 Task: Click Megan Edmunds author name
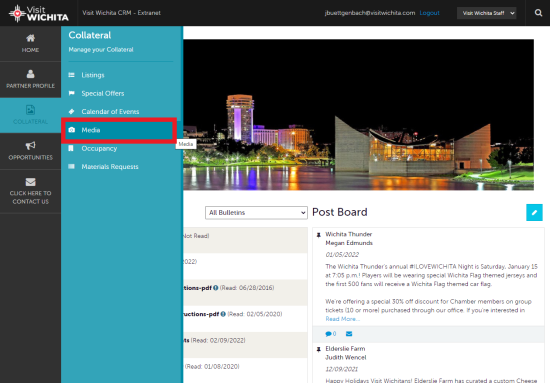click(x=349, y=243)
